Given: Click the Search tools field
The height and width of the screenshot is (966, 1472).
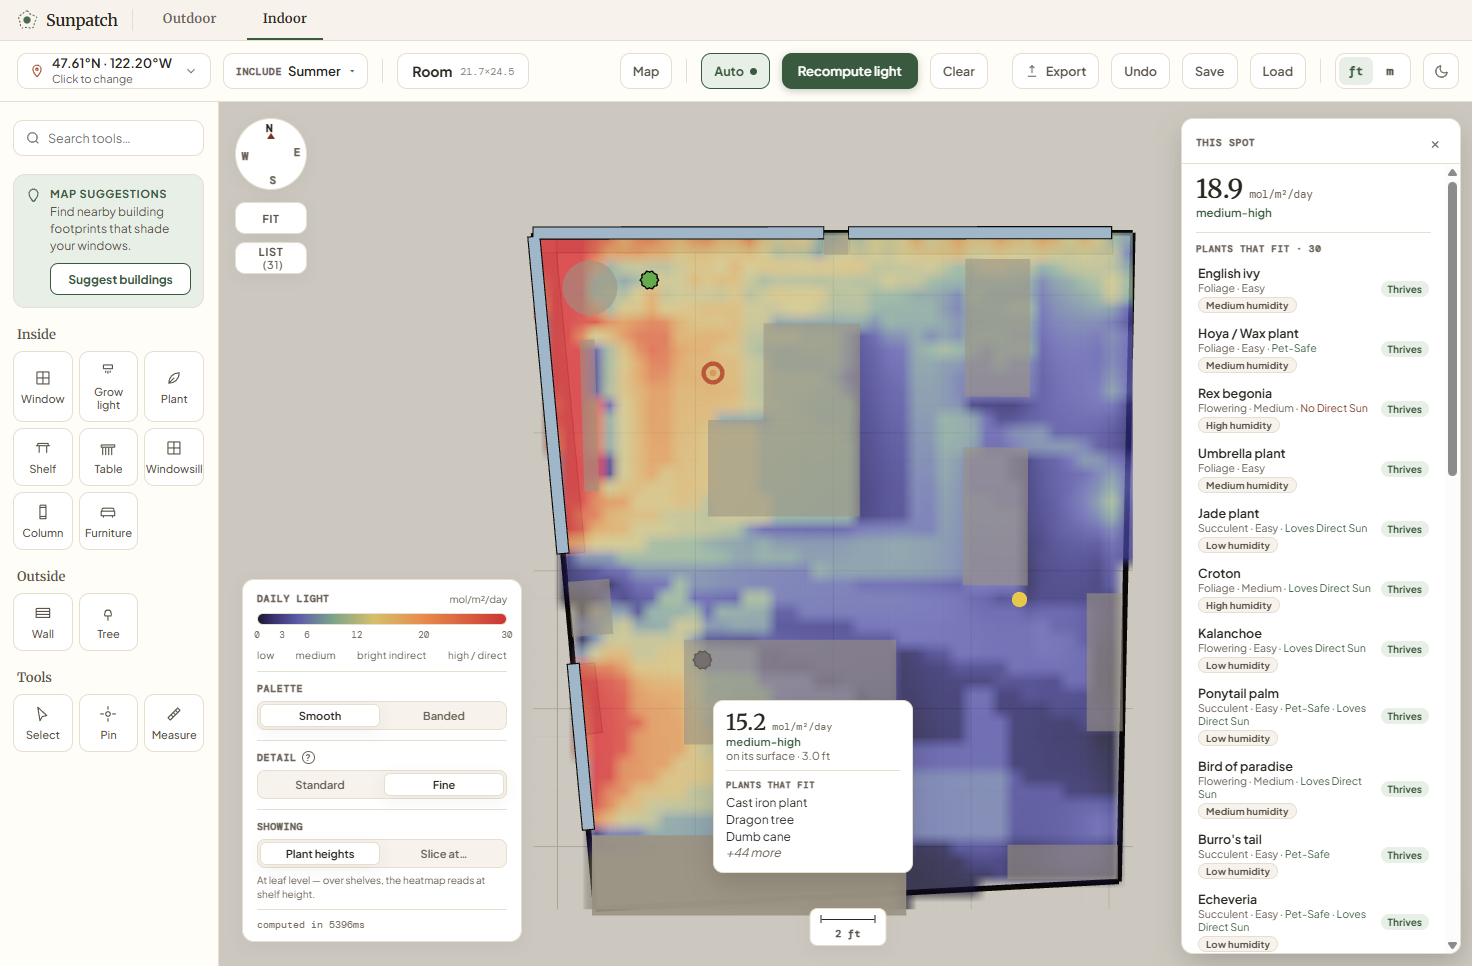Looking at the screenshot, I should tap(108, 138).
